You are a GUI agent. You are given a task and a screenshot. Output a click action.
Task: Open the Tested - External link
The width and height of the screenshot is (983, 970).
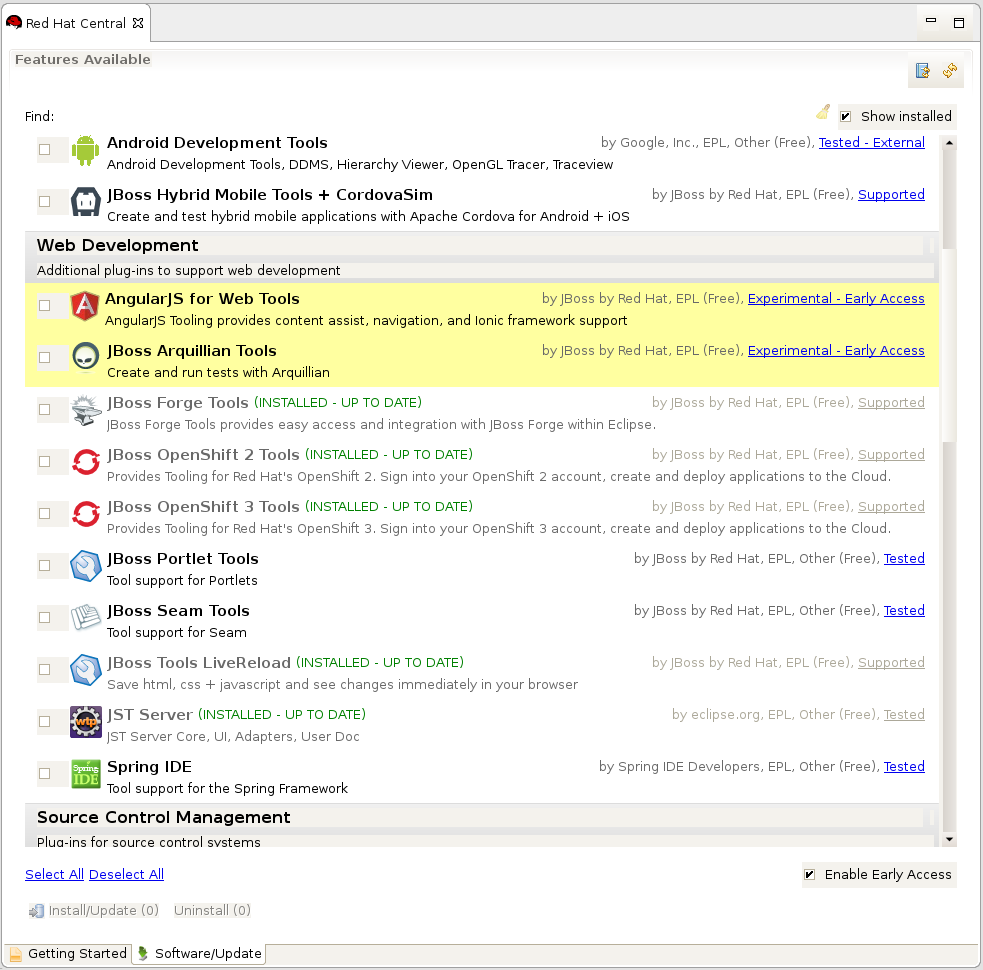pos(871,143)
